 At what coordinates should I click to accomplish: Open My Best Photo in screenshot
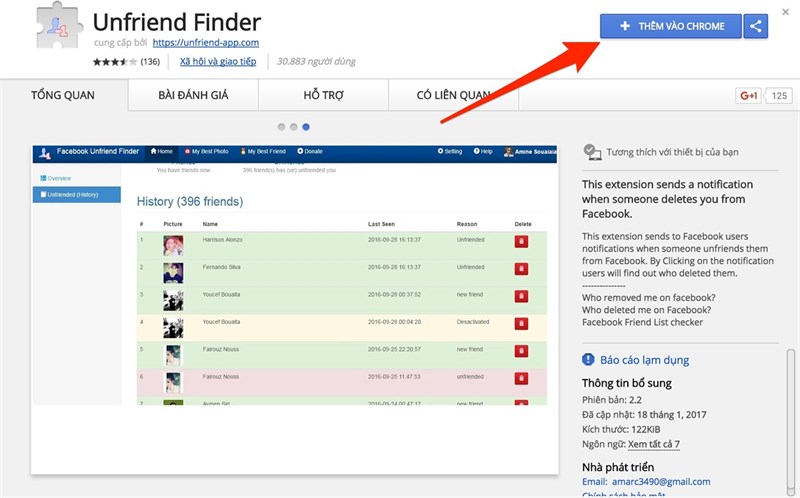(206, 152)
